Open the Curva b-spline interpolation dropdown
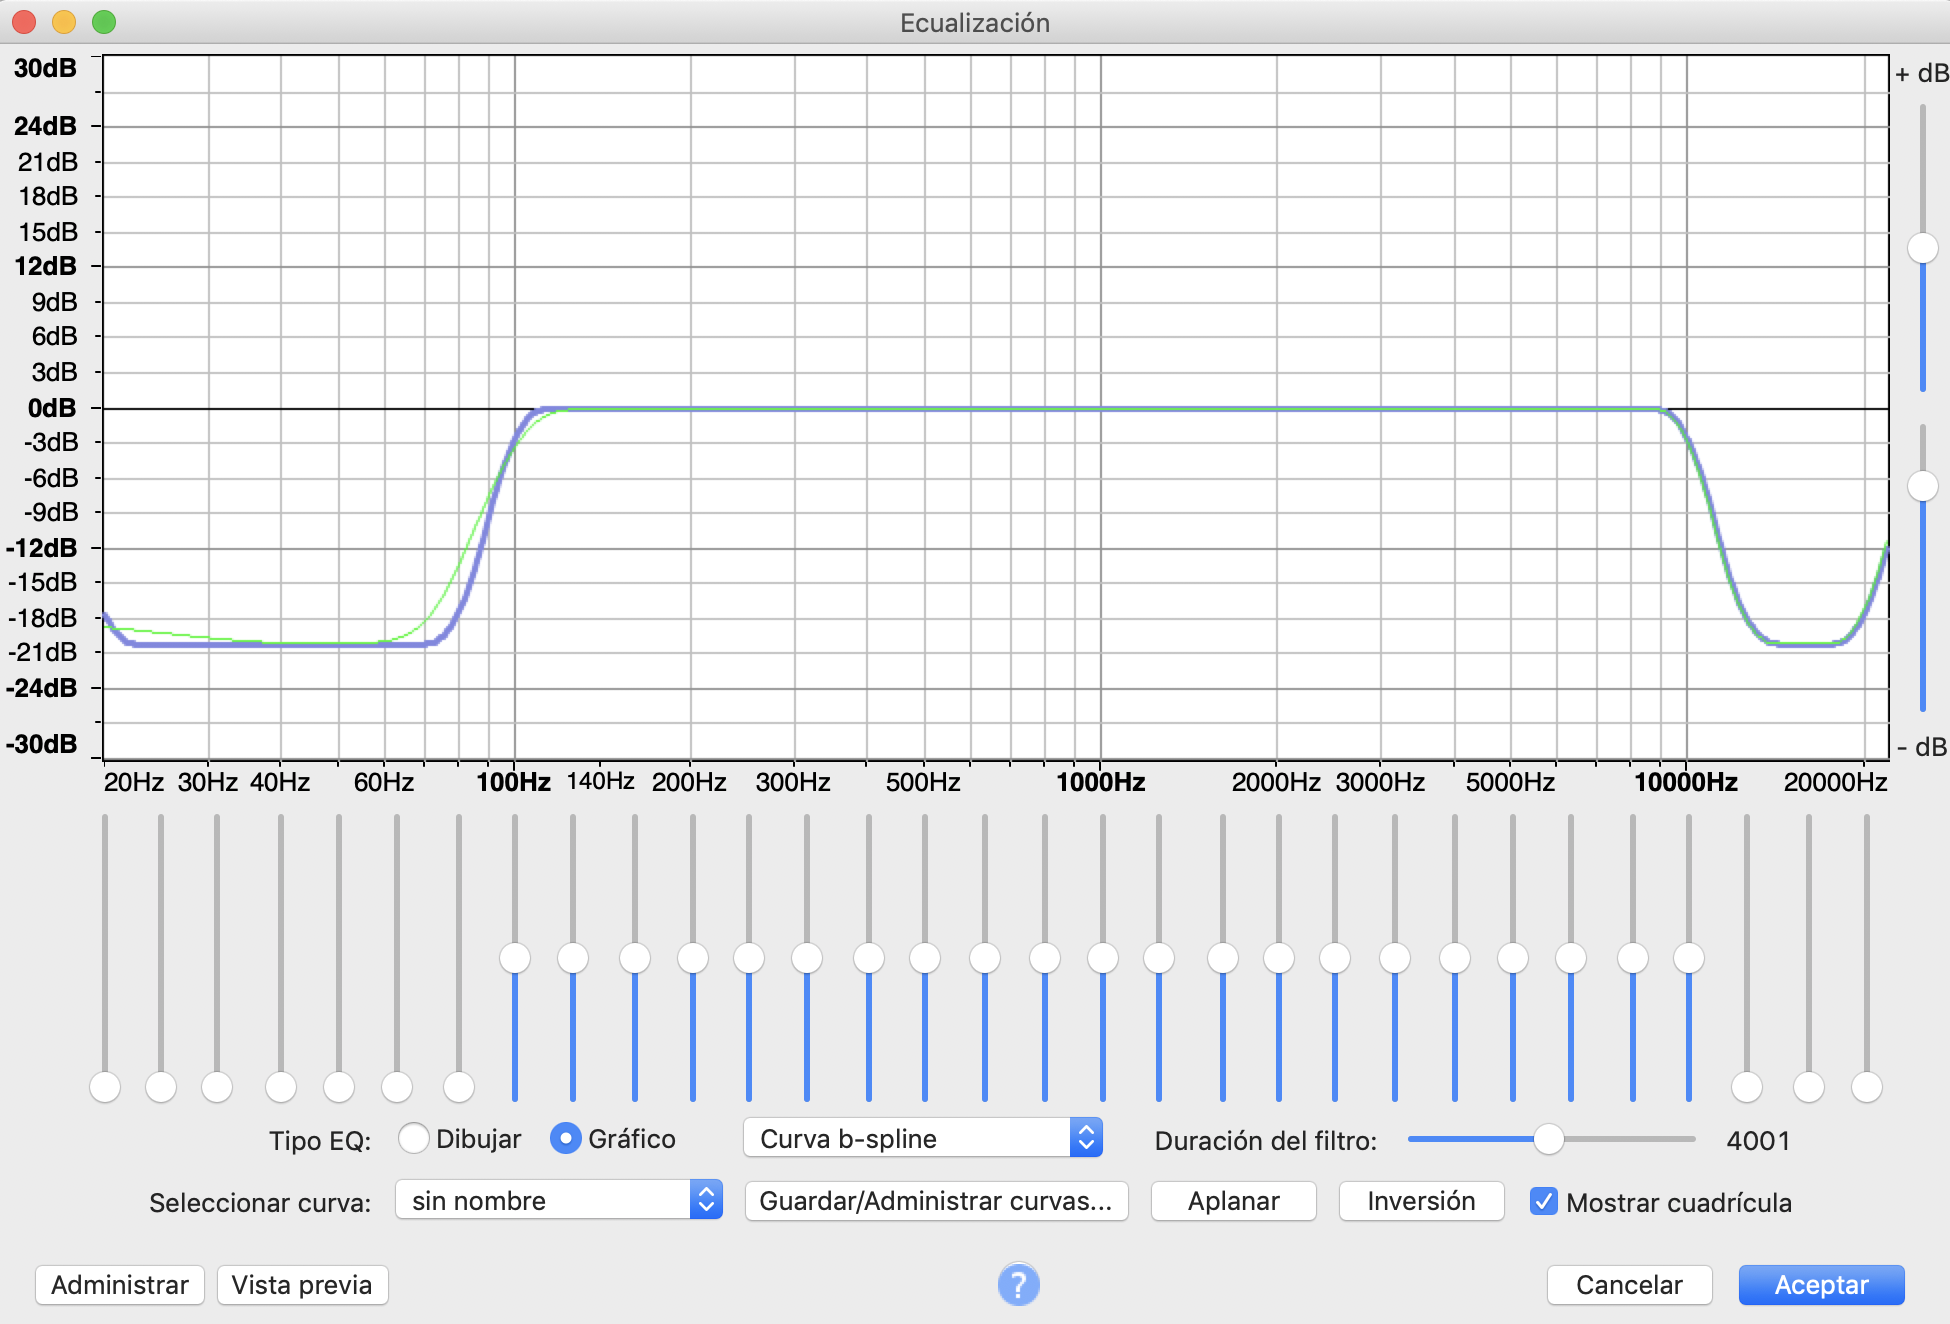 click(x=922, y=1139)
